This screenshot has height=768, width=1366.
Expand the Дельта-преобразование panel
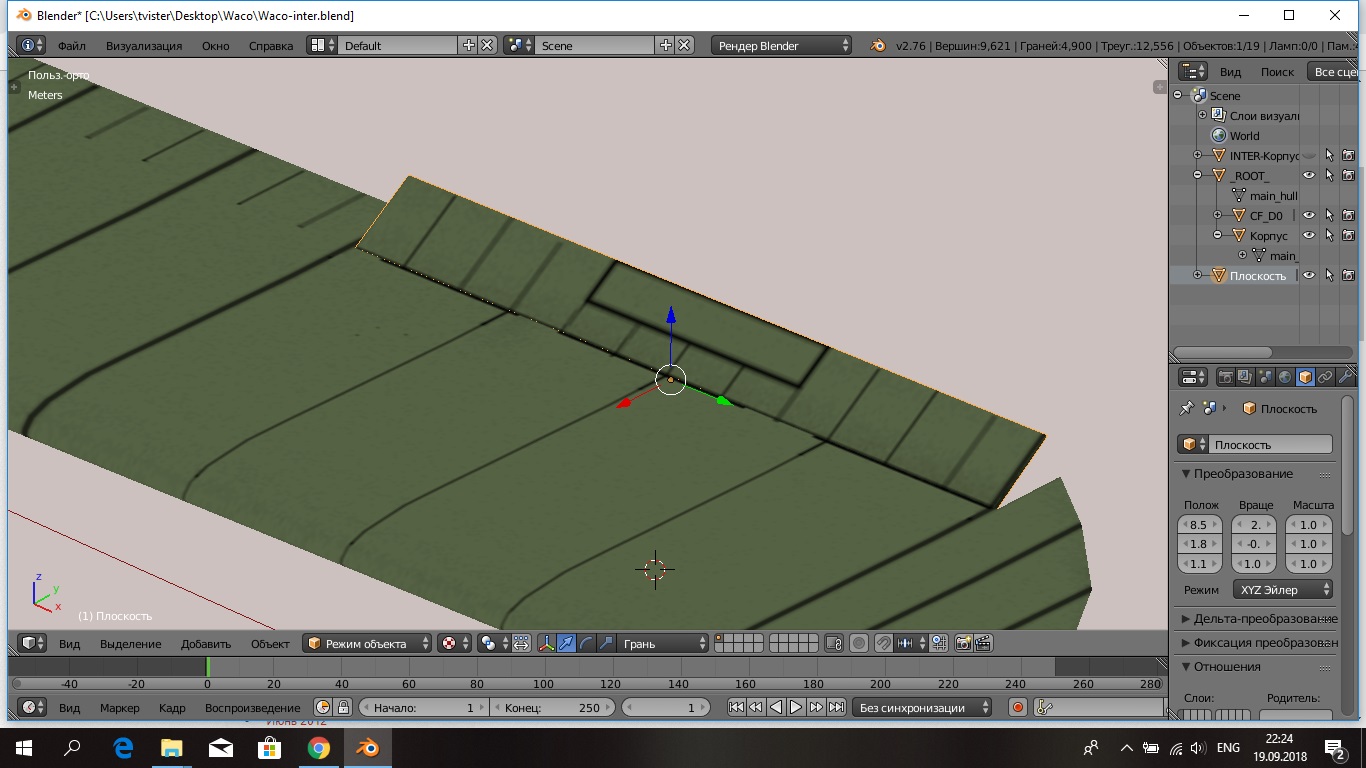point(1258,618)
